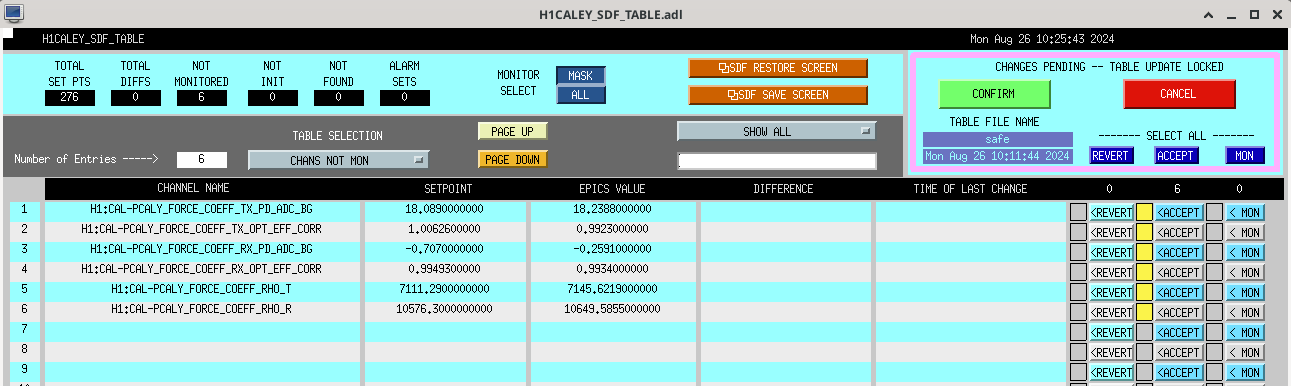Click EPICS value 10649.5855000000

point(613,309)
